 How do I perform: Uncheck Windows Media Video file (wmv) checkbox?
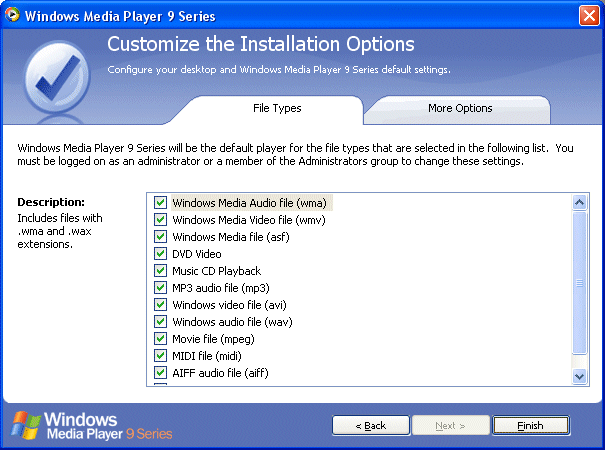coord(161,220)
